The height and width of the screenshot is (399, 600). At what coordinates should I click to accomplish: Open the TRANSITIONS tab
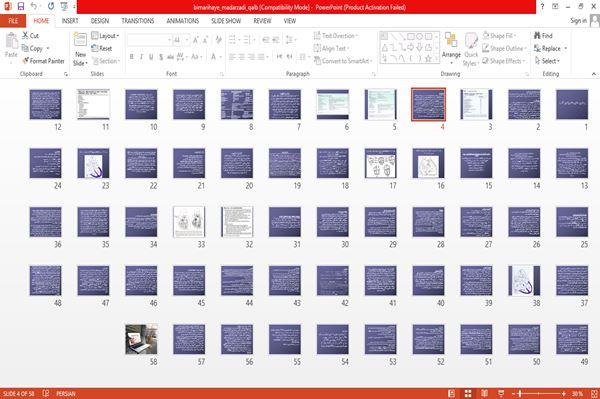pyautogui.click(x=138, y=21)
